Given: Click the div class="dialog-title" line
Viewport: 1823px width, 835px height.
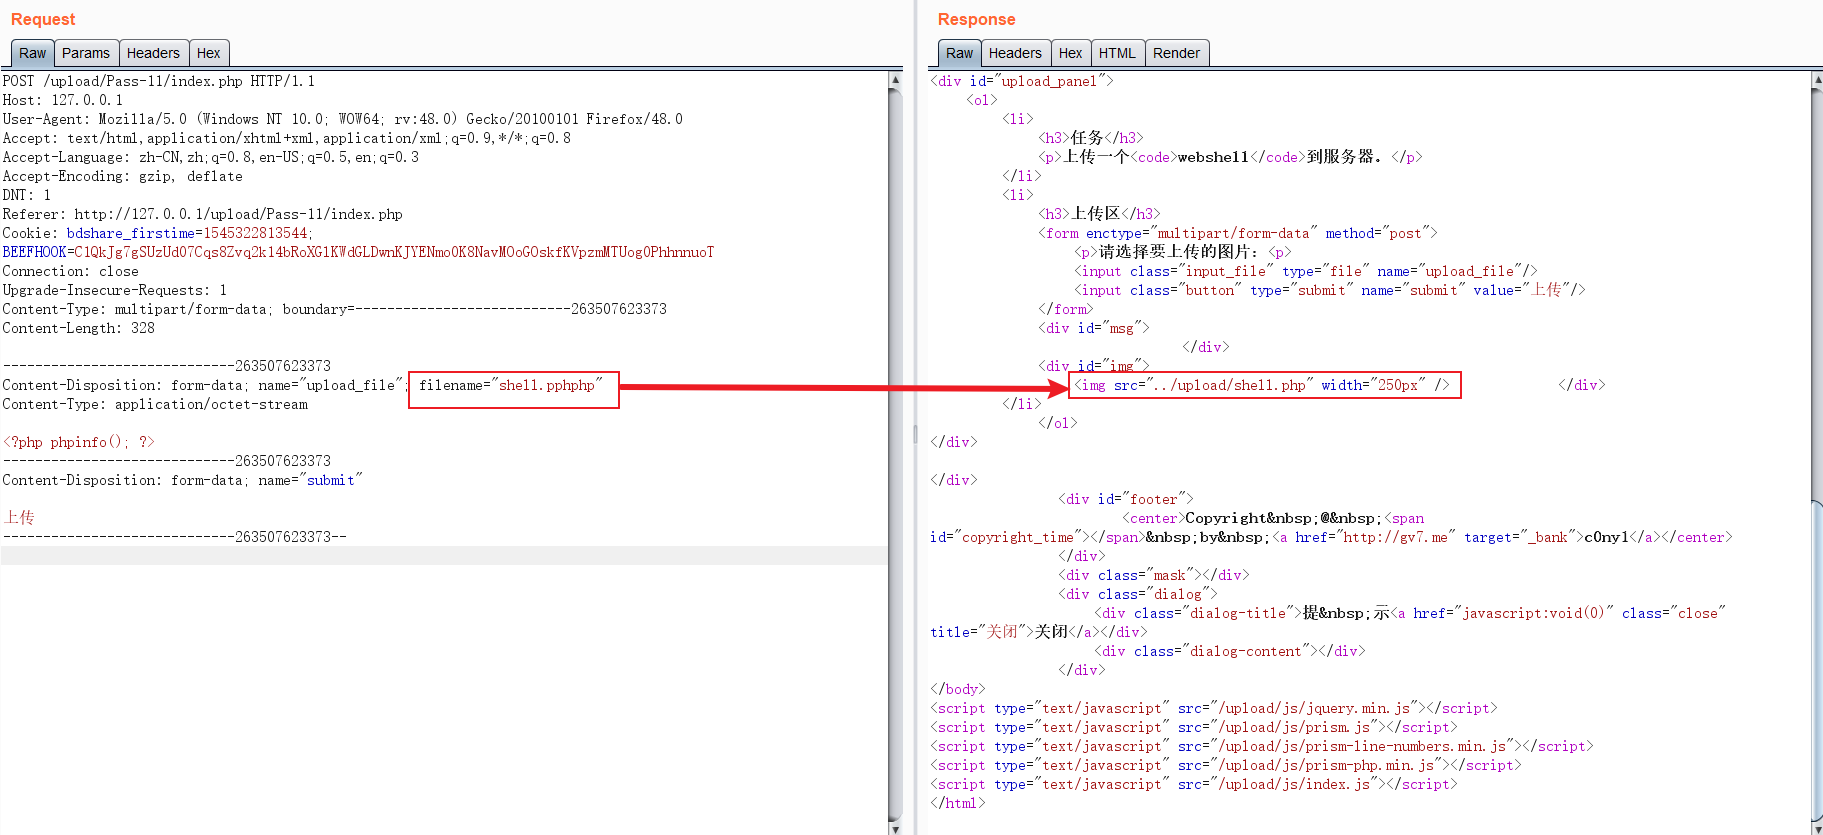Looking at the screenshot, I should click(x=1410, y=613).
